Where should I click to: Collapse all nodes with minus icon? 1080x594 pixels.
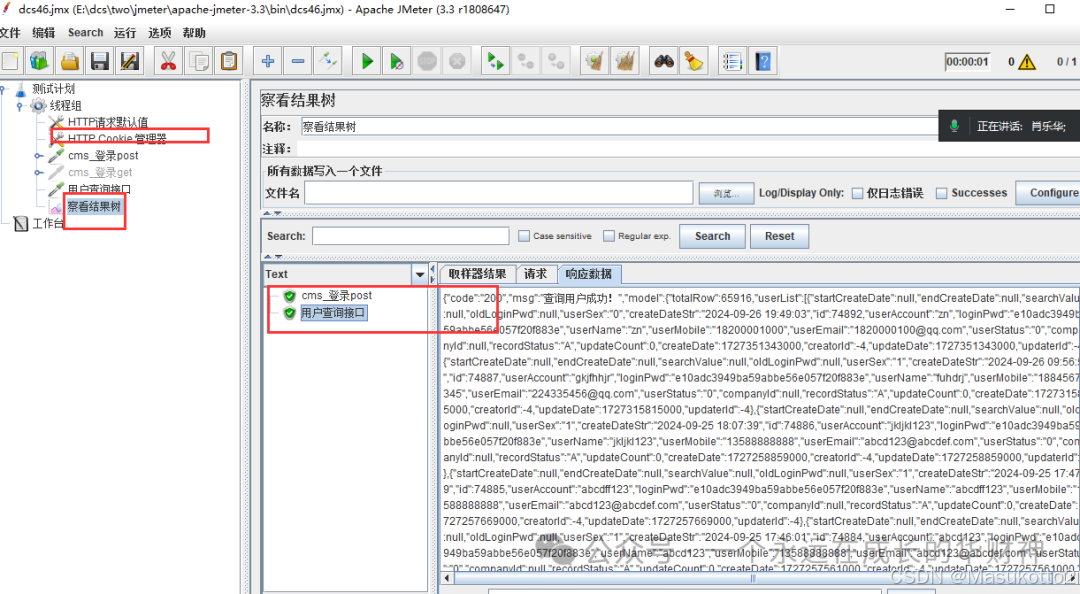[298, 61]
